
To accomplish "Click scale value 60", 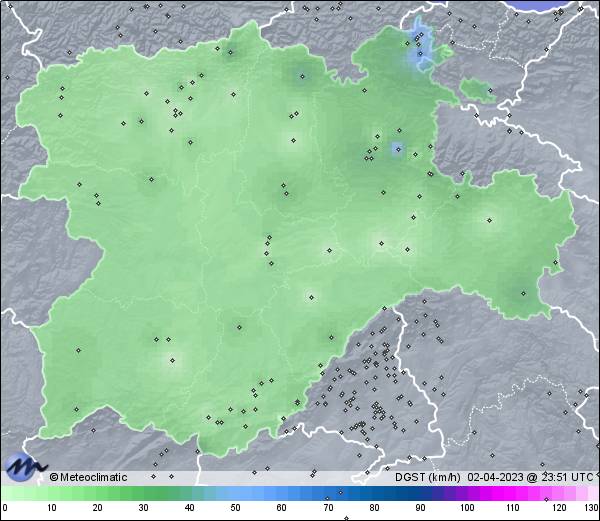I will (x=282, y=508).
